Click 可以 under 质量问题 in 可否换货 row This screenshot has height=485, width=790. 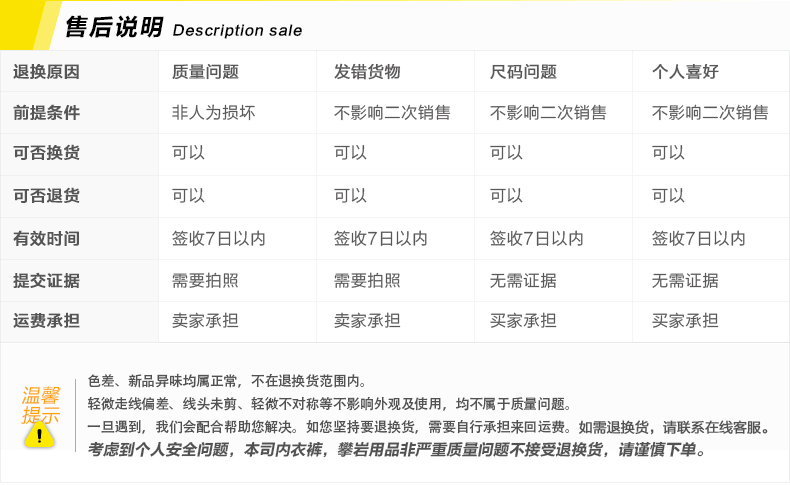188,153
